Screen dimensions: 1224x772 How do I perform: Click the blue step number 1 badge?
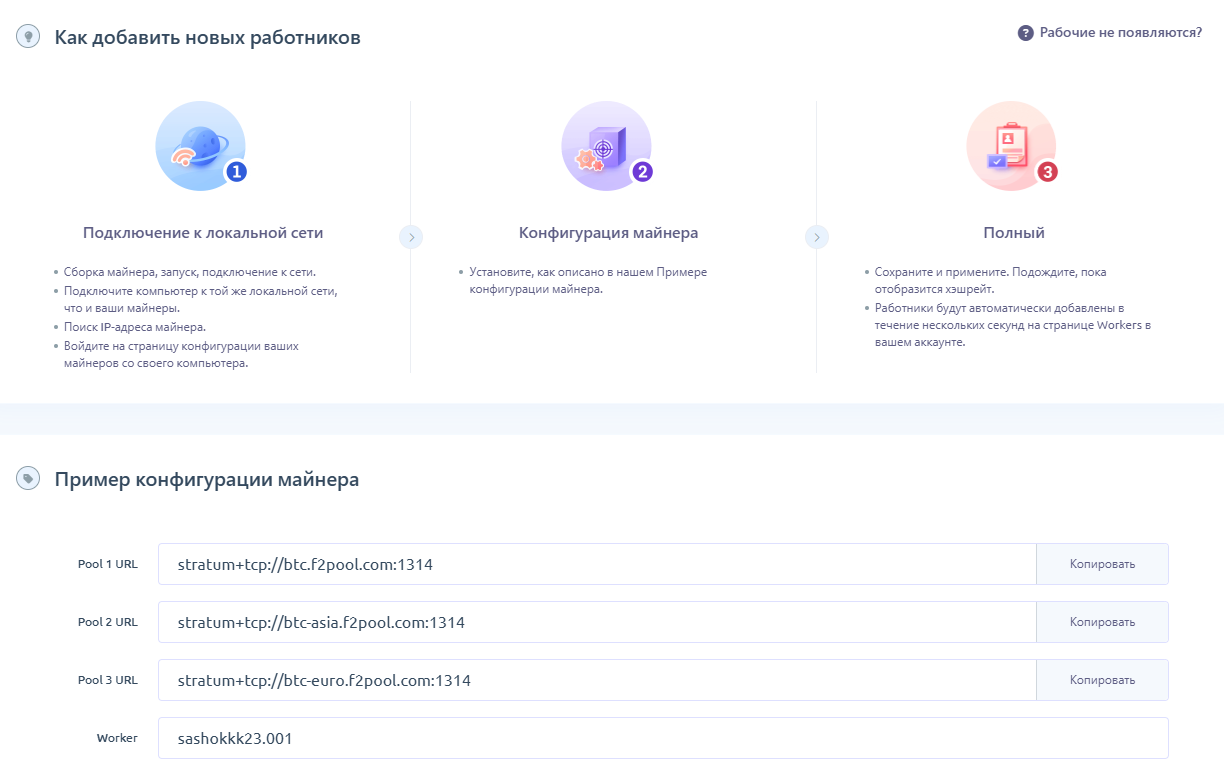[x=236, y=172]
